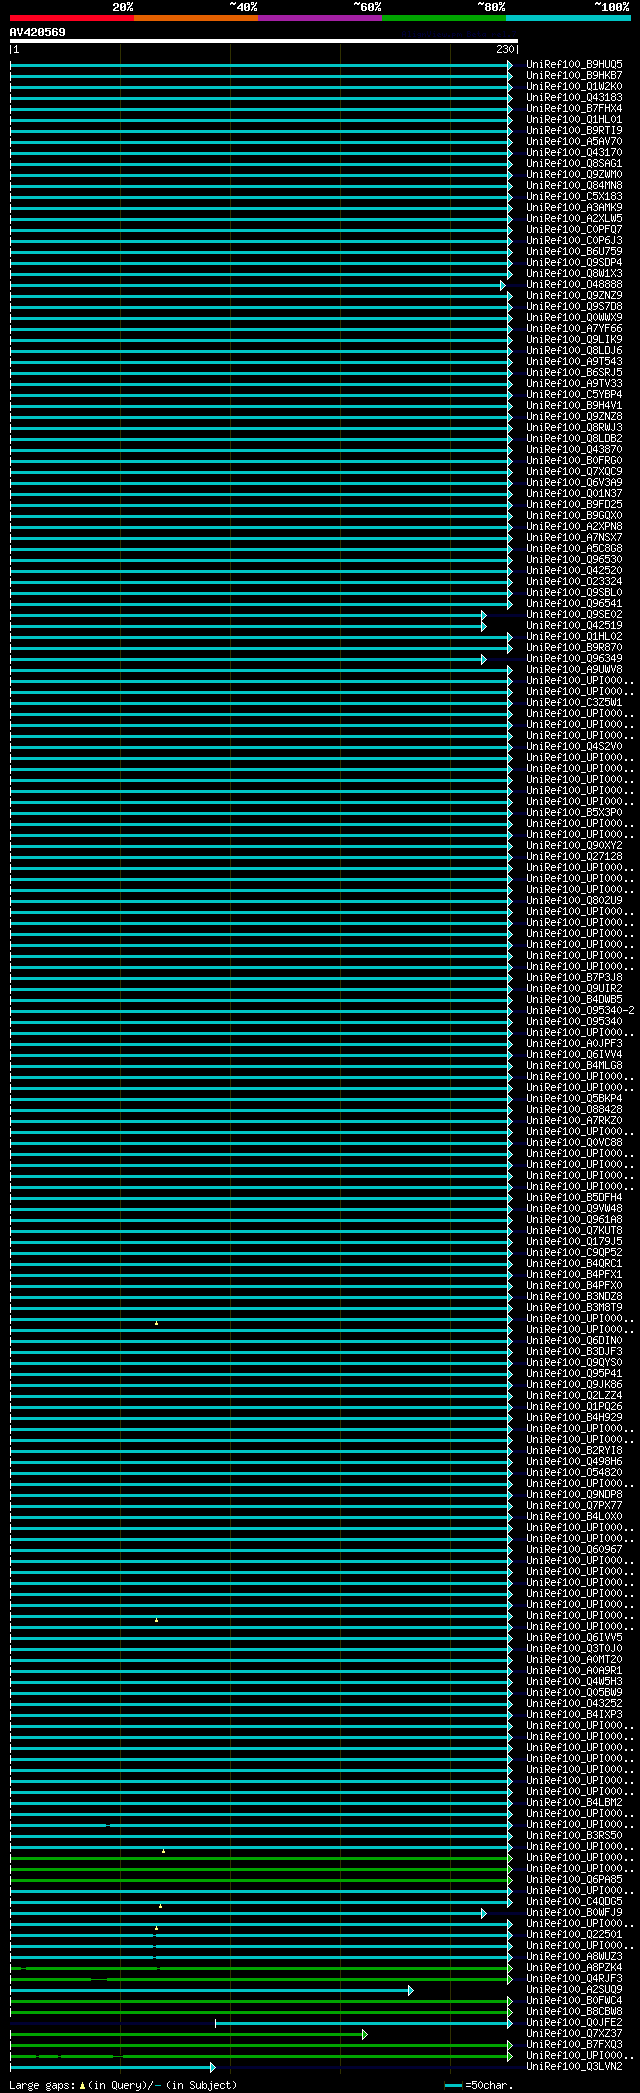Click the arrowhead ending the O48888 alignment bar
The width and height of the screenshot is (640, 2093).
click(x=503, y=285)
